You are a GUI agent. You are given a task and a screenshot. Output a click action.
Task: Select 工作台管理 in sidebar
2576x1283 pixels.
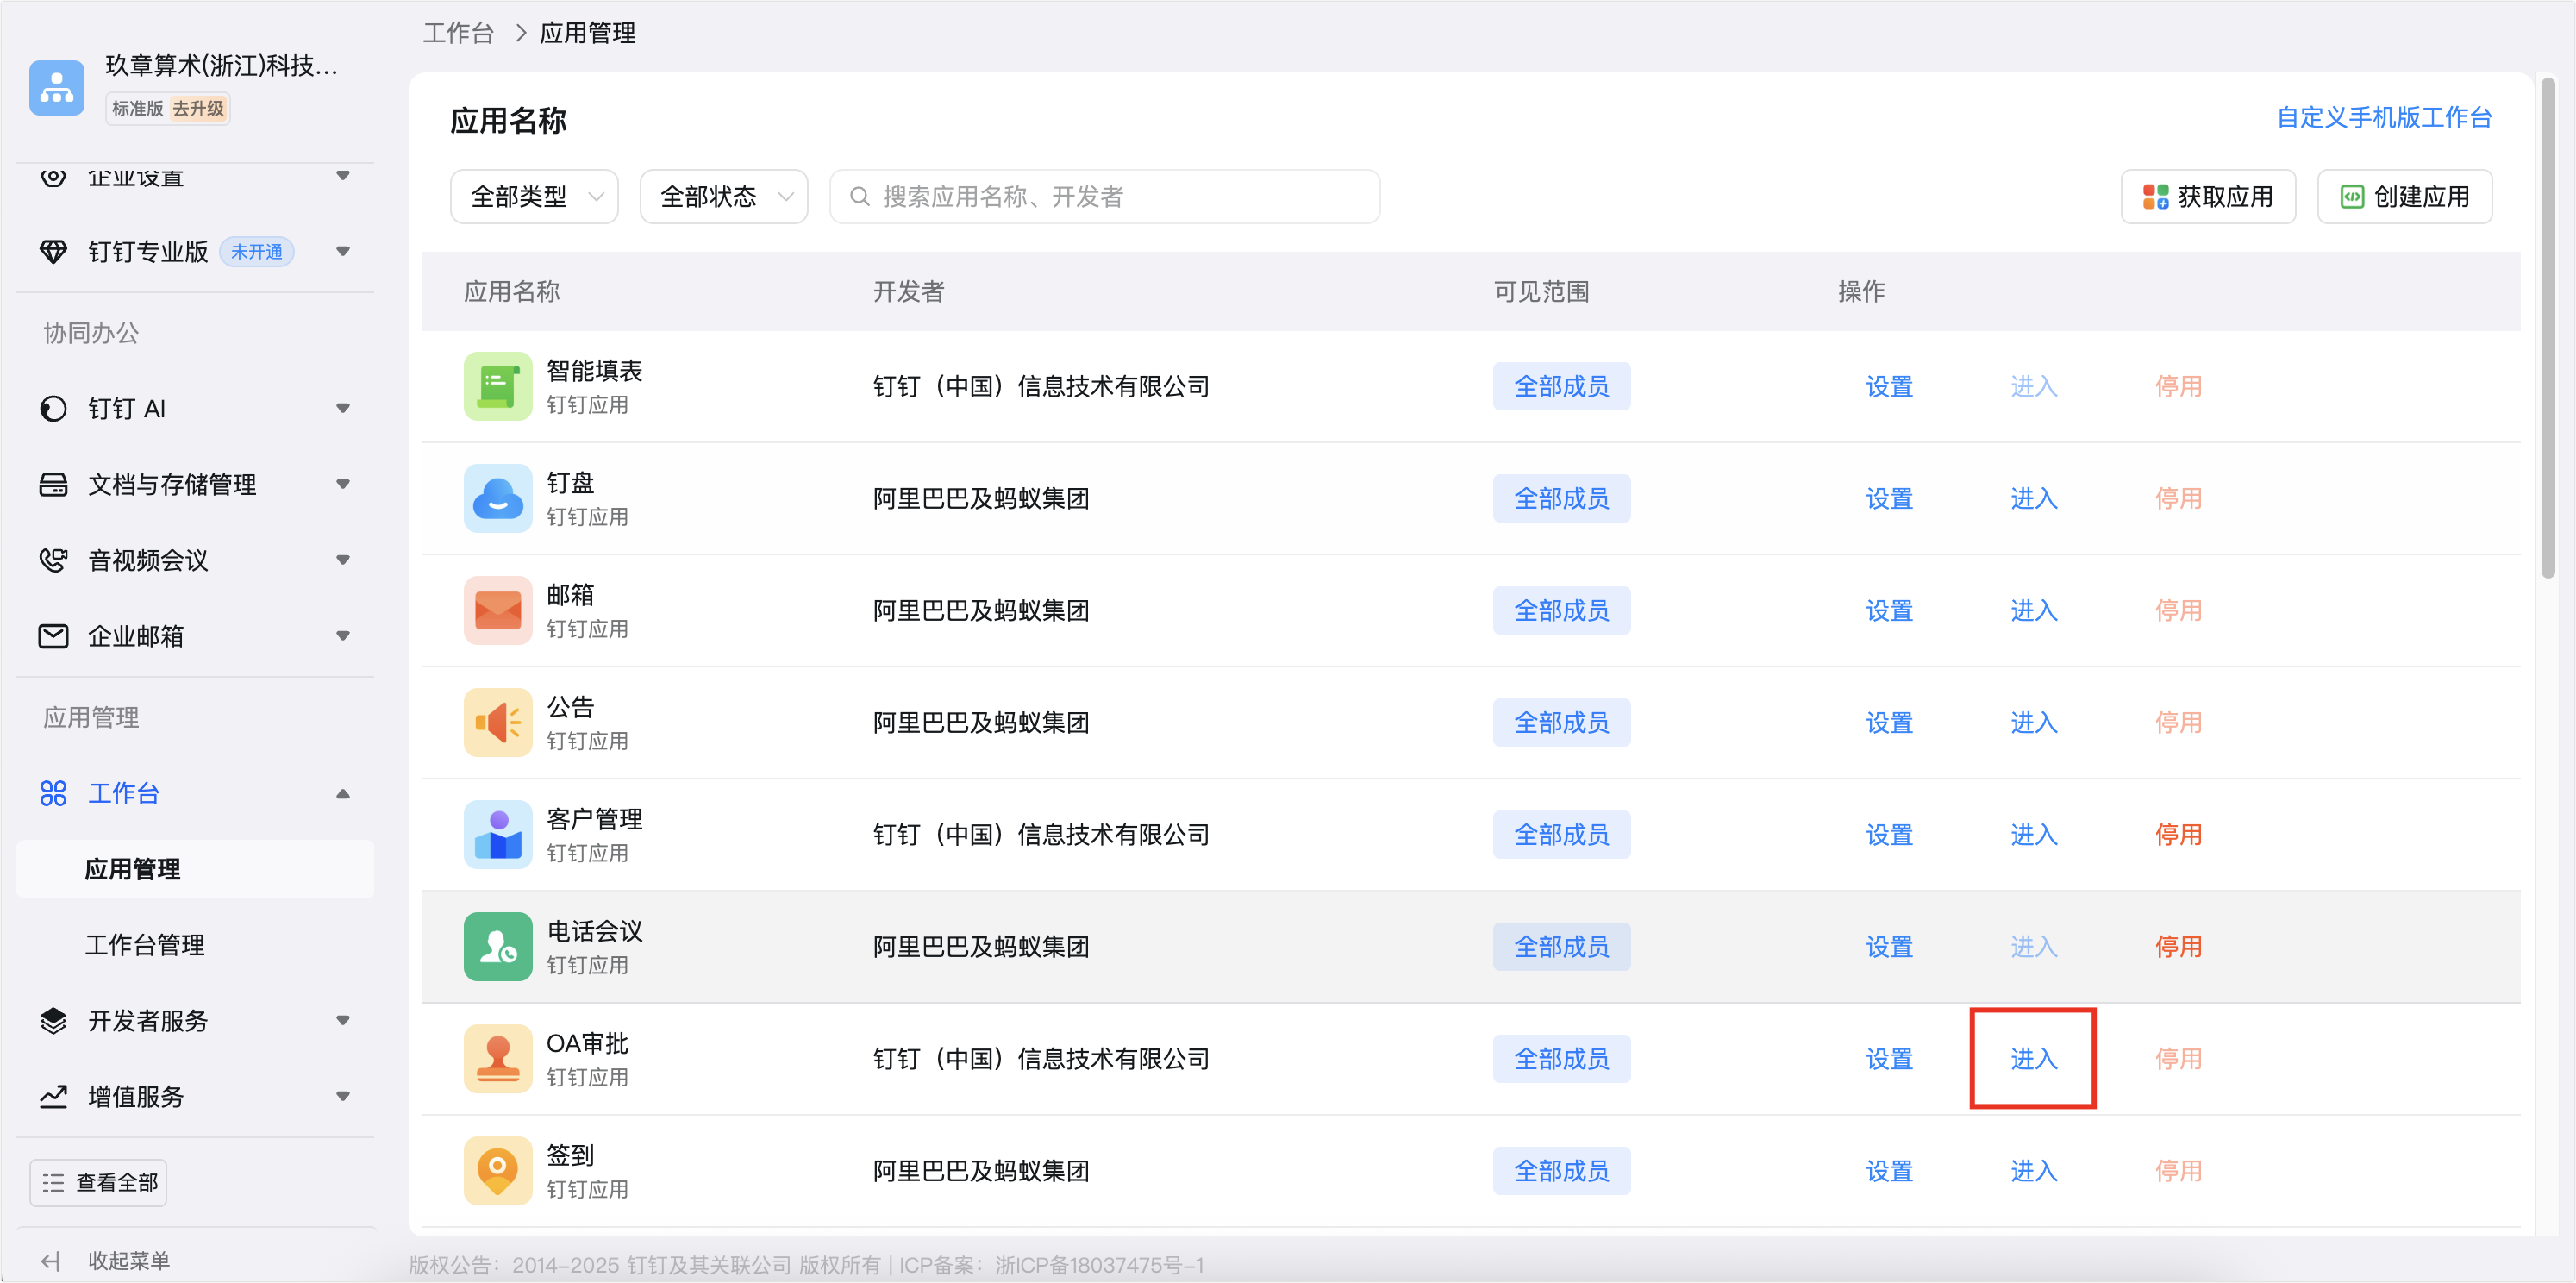[145, 944]
